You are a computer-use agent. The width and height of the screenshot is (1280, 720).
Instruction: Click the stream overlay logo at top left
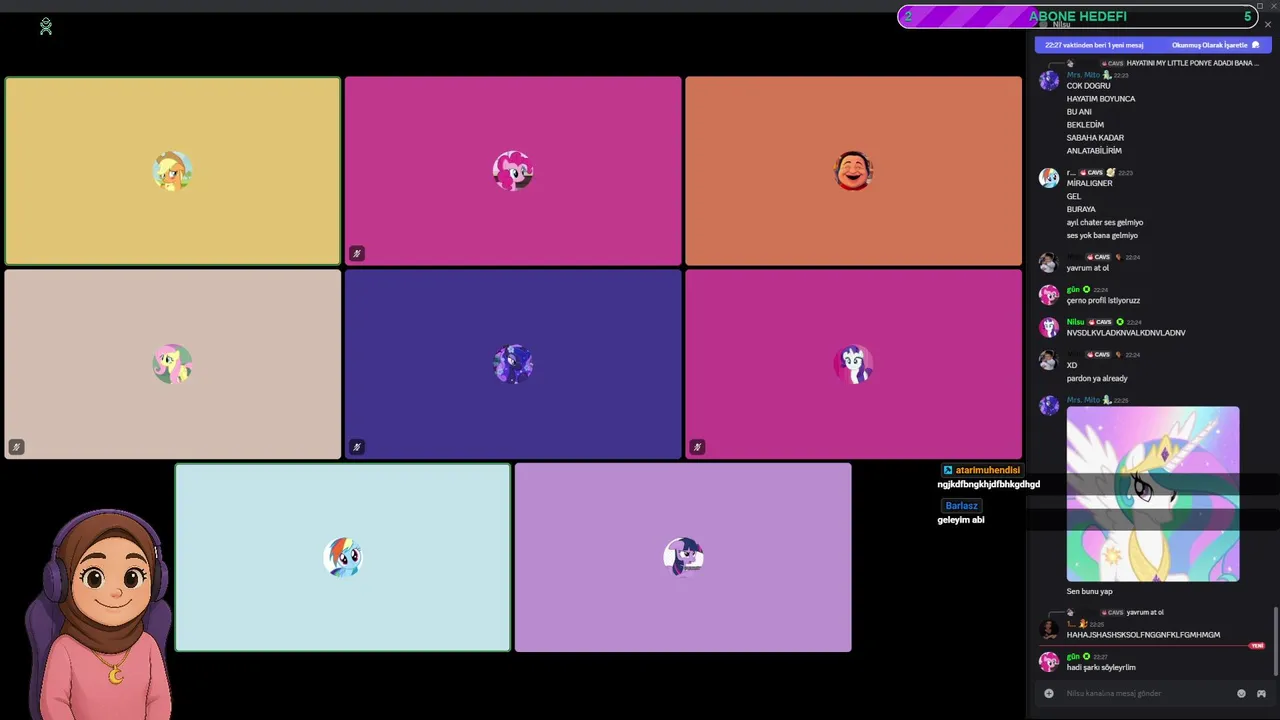pyautogui.click(x=45, y=27)
